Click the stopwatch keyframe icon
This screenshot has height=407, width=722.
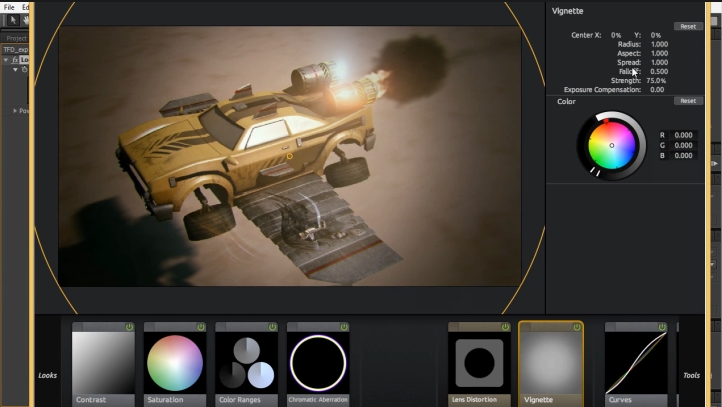[x=24, y=70]
